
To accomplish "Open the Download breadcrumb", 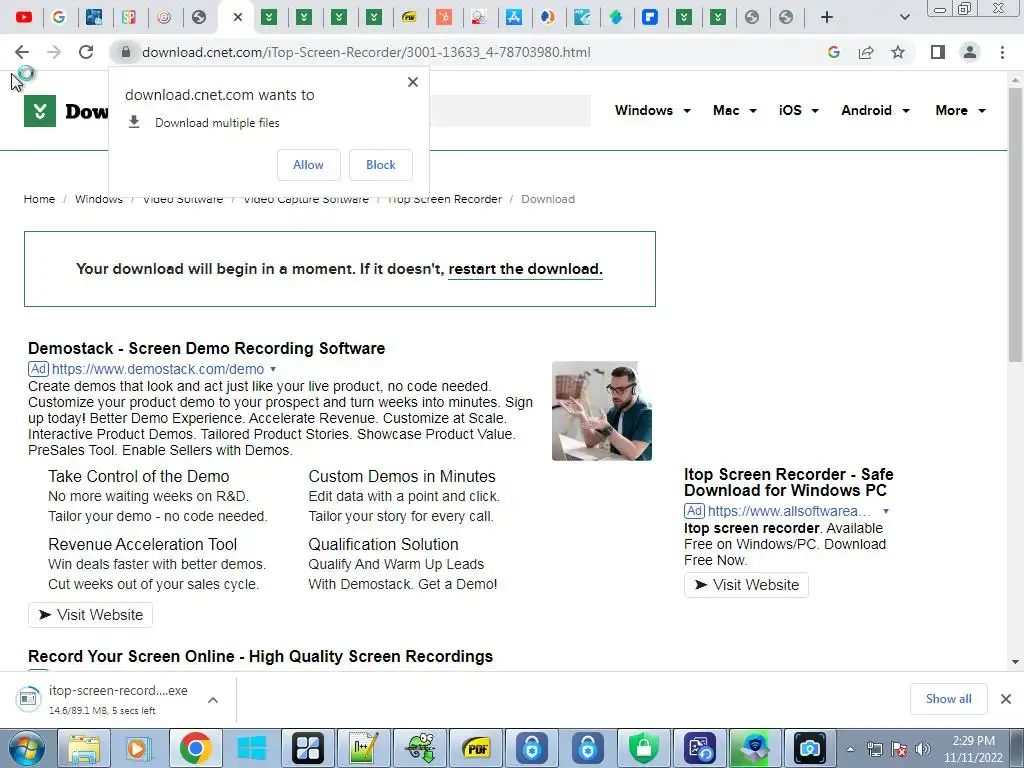I will [548, 199].
